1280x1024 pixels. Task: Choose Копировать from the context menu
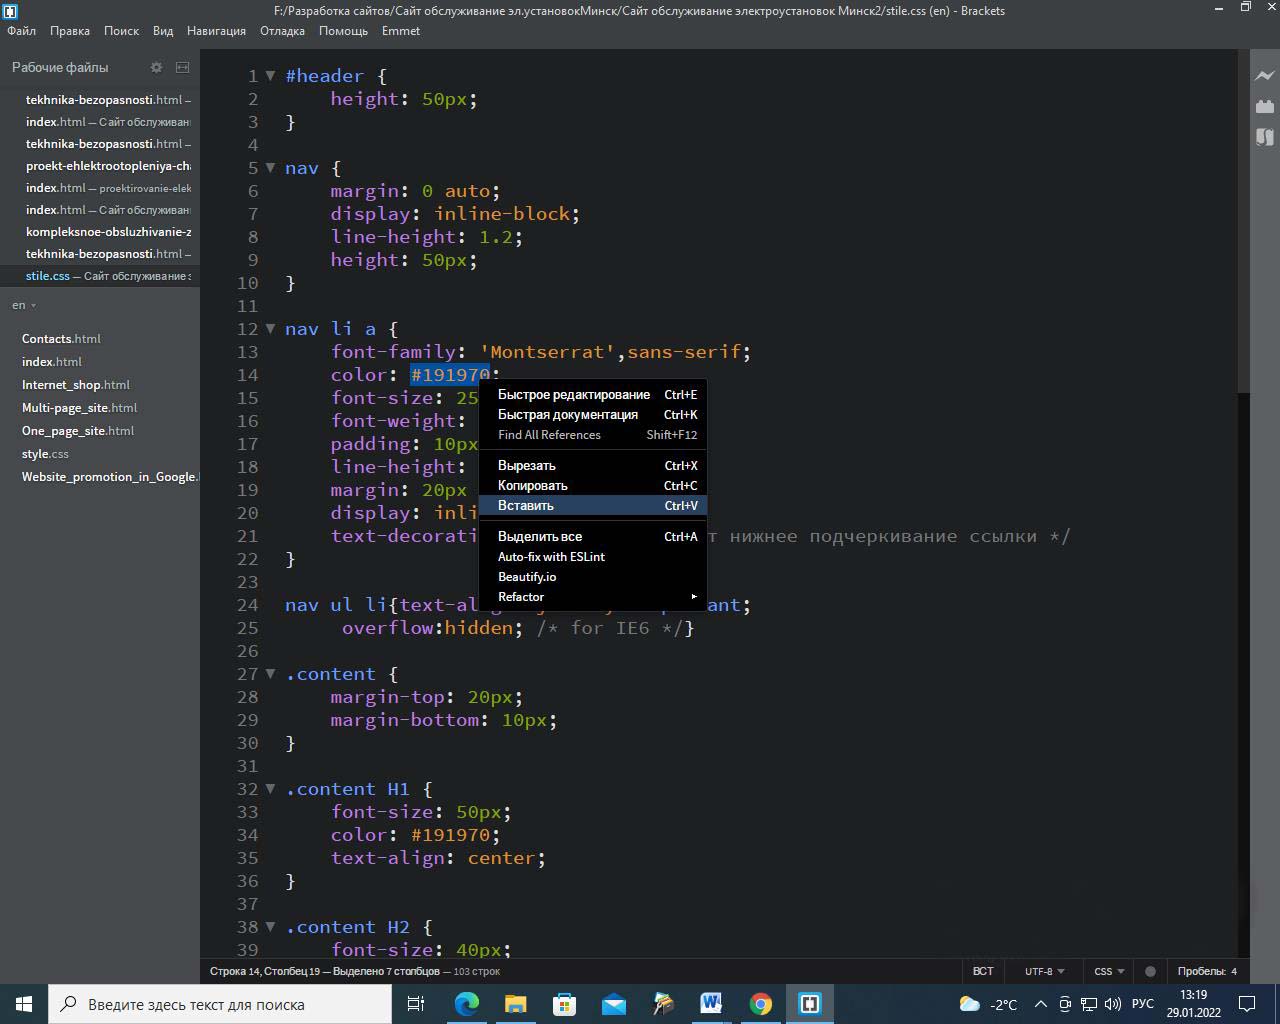(x=533, y=486)
